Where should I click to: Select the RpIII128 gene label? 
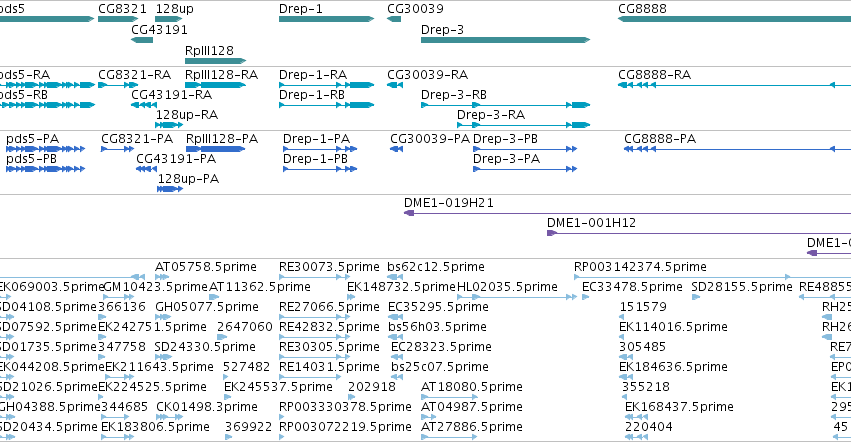tap(209, 50)
